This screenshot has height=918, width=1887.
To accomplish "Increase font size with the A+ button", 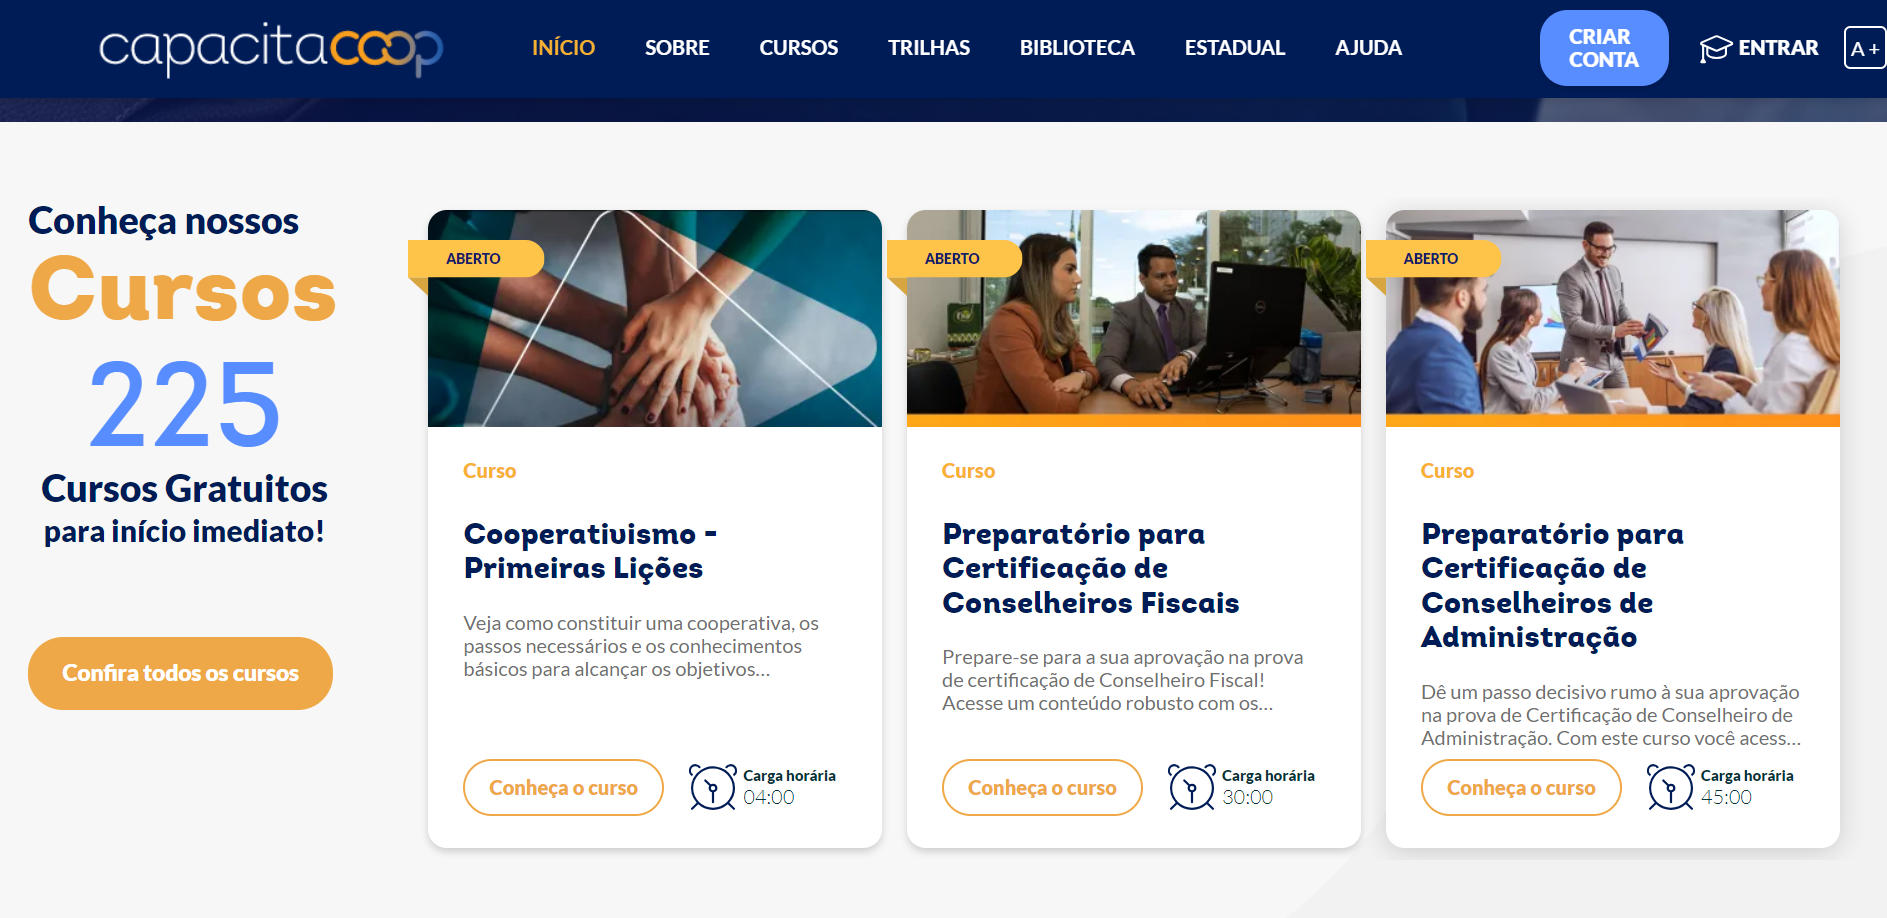I will [1864, 48].
